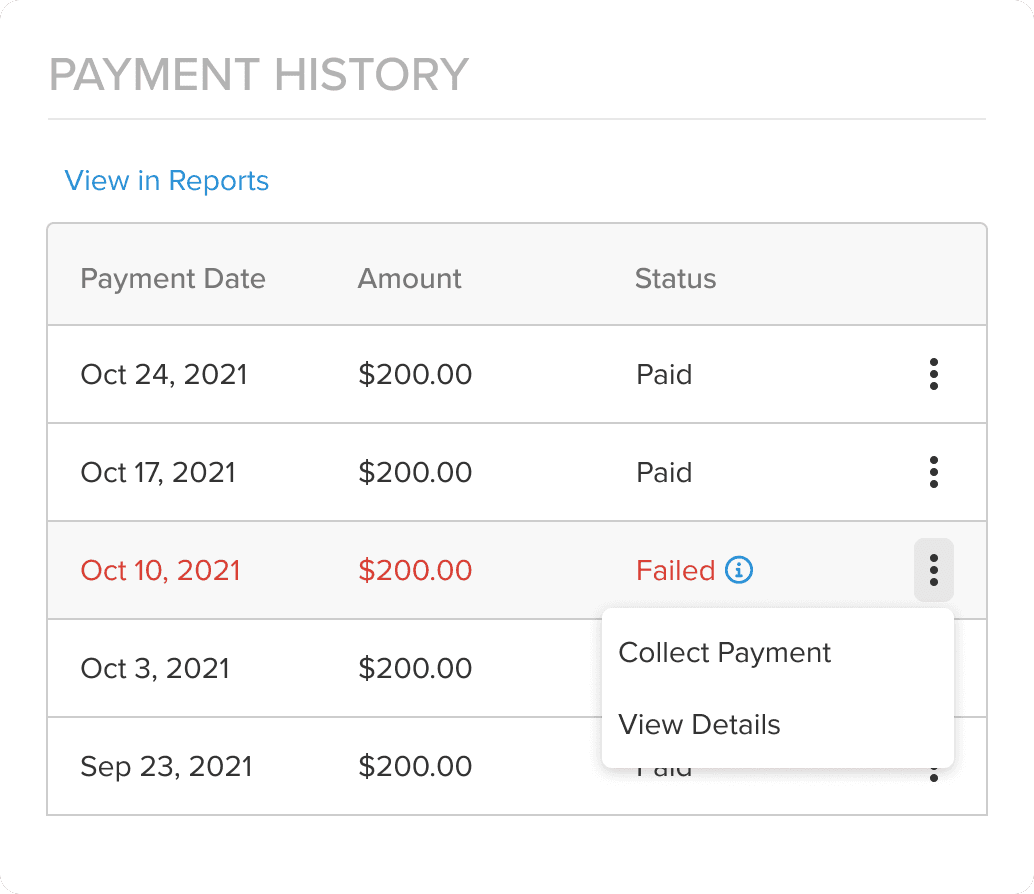
Task: Click the info icon beside Failed status
Action: tap(739, 570)
